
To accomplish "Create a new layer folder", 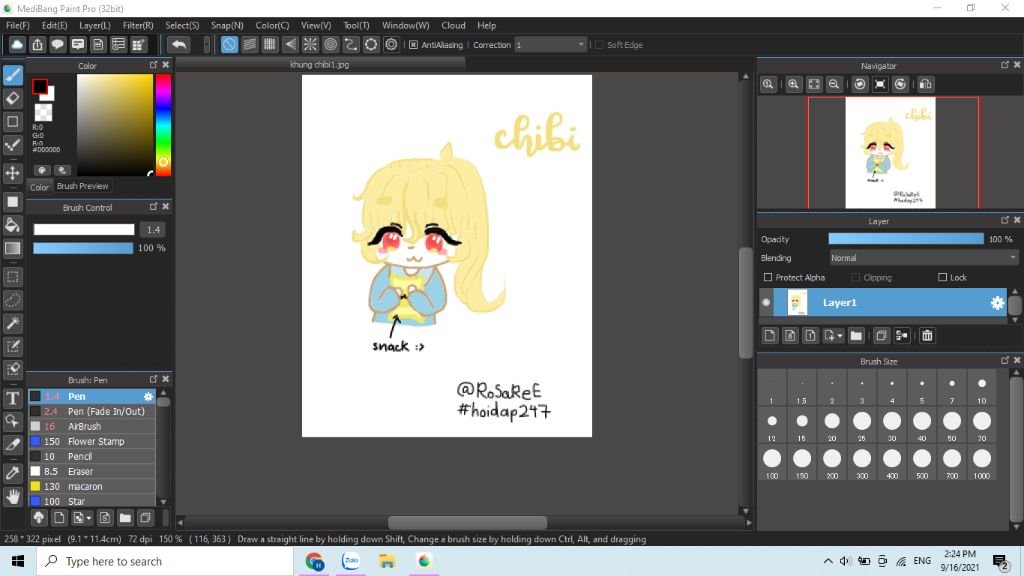I will click(856, 336).
